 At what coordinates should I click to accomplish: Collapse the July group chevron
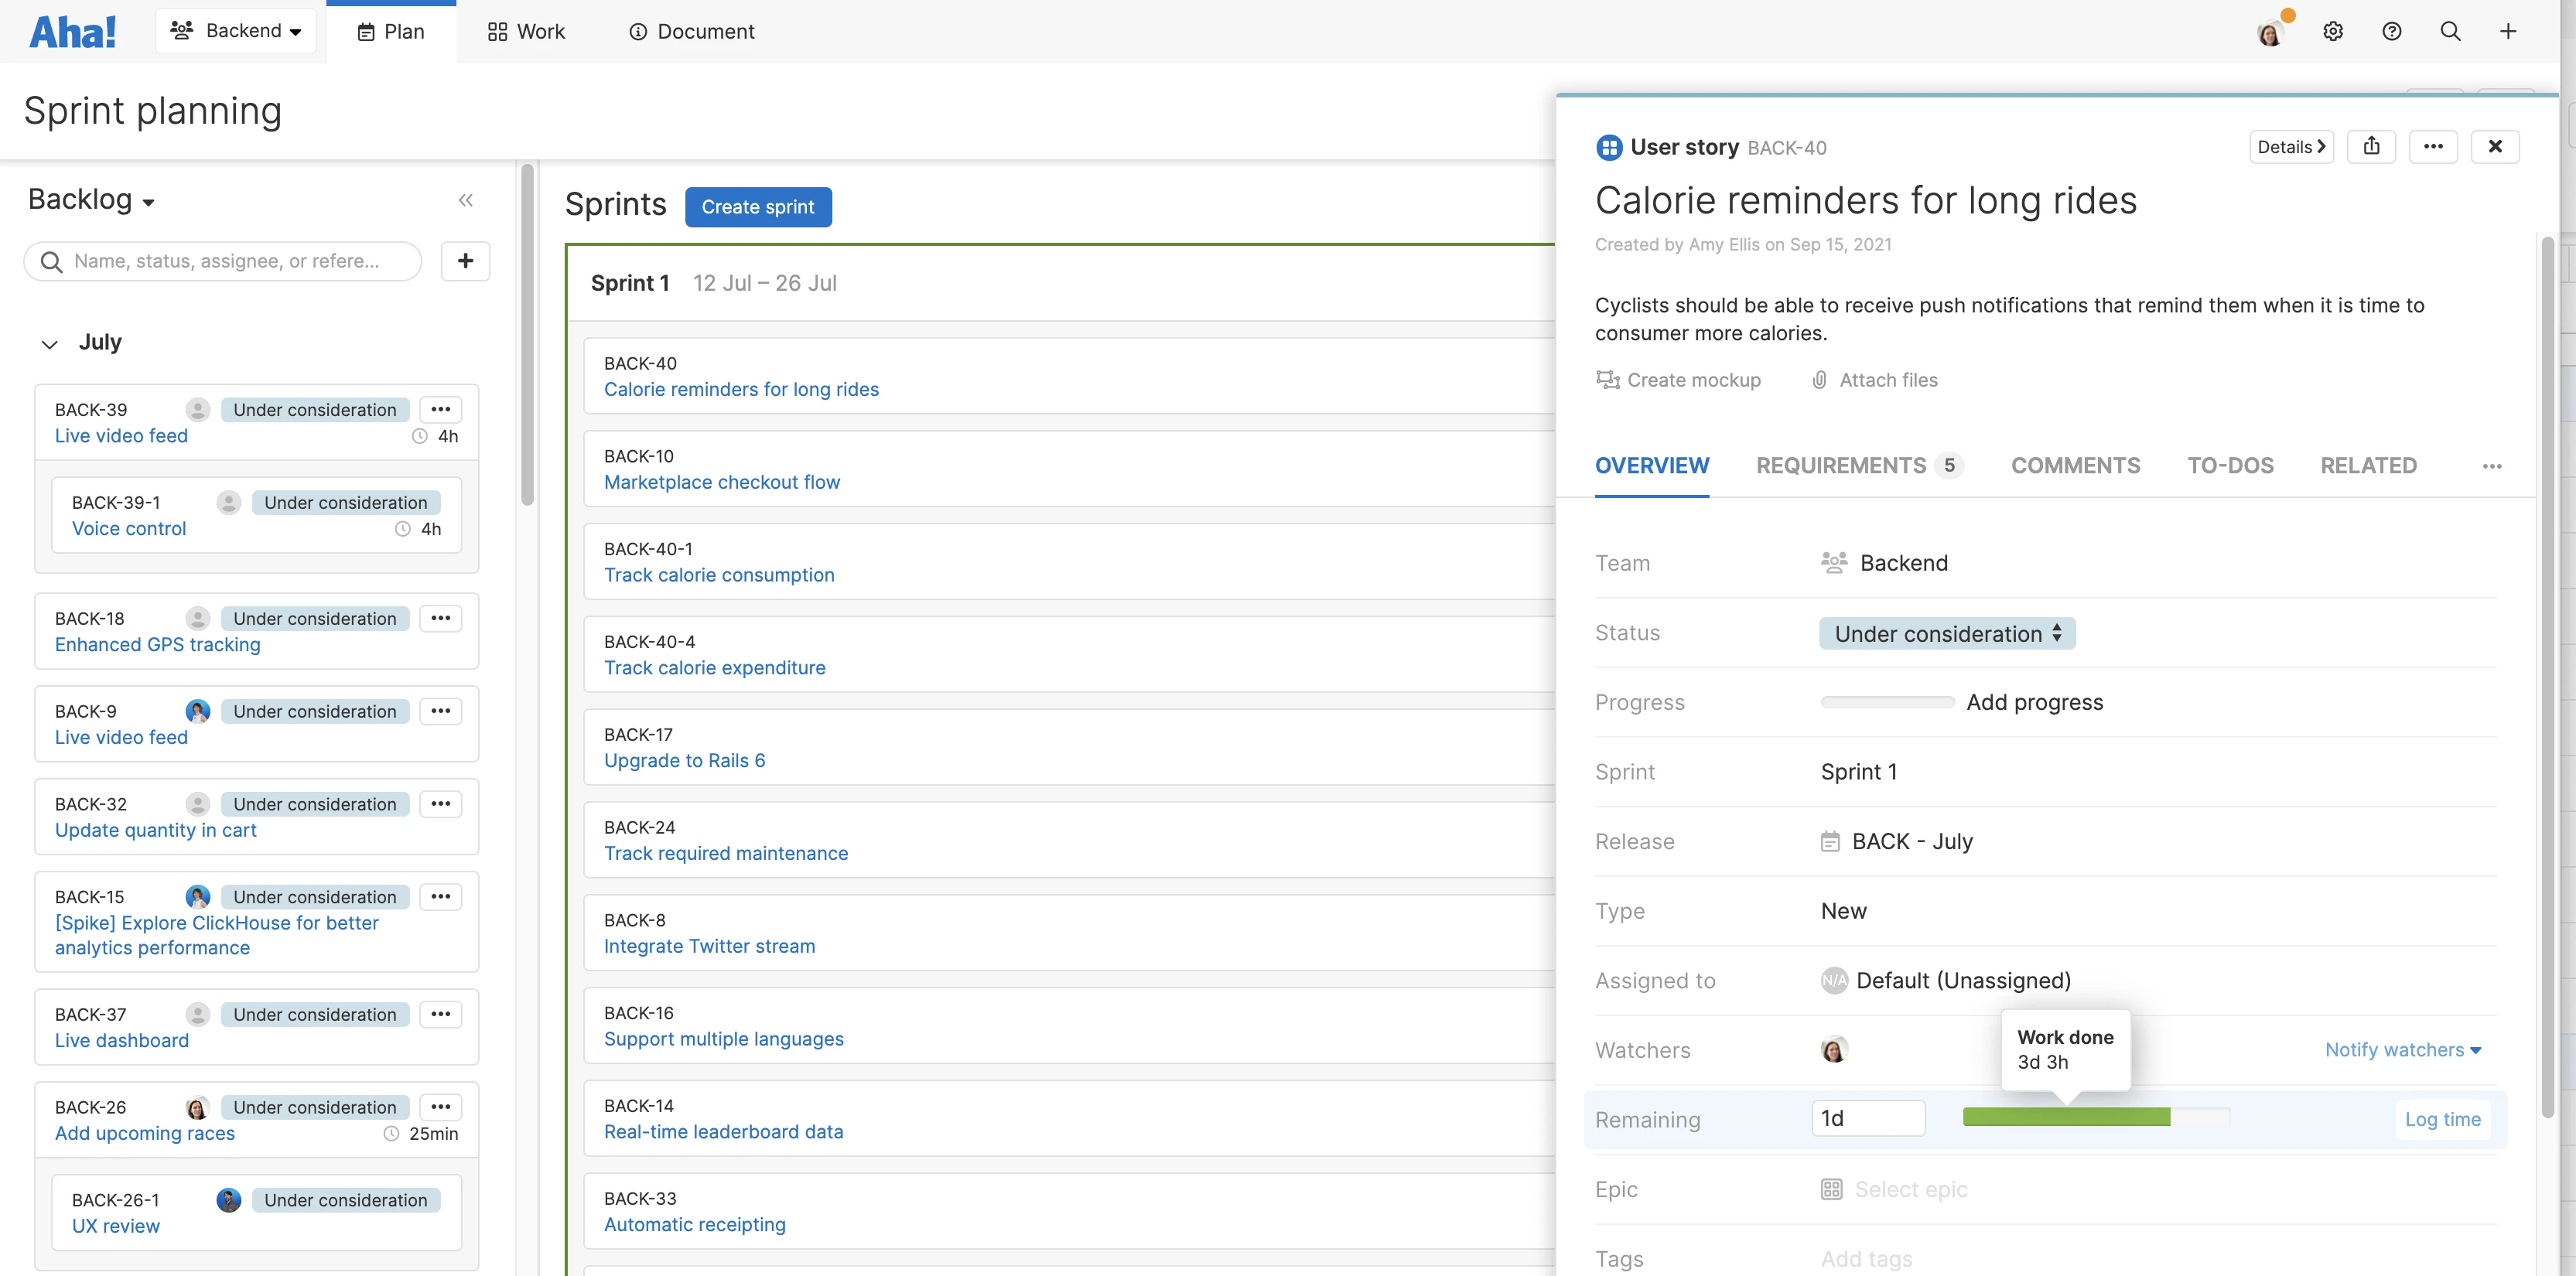coord(49,344)
